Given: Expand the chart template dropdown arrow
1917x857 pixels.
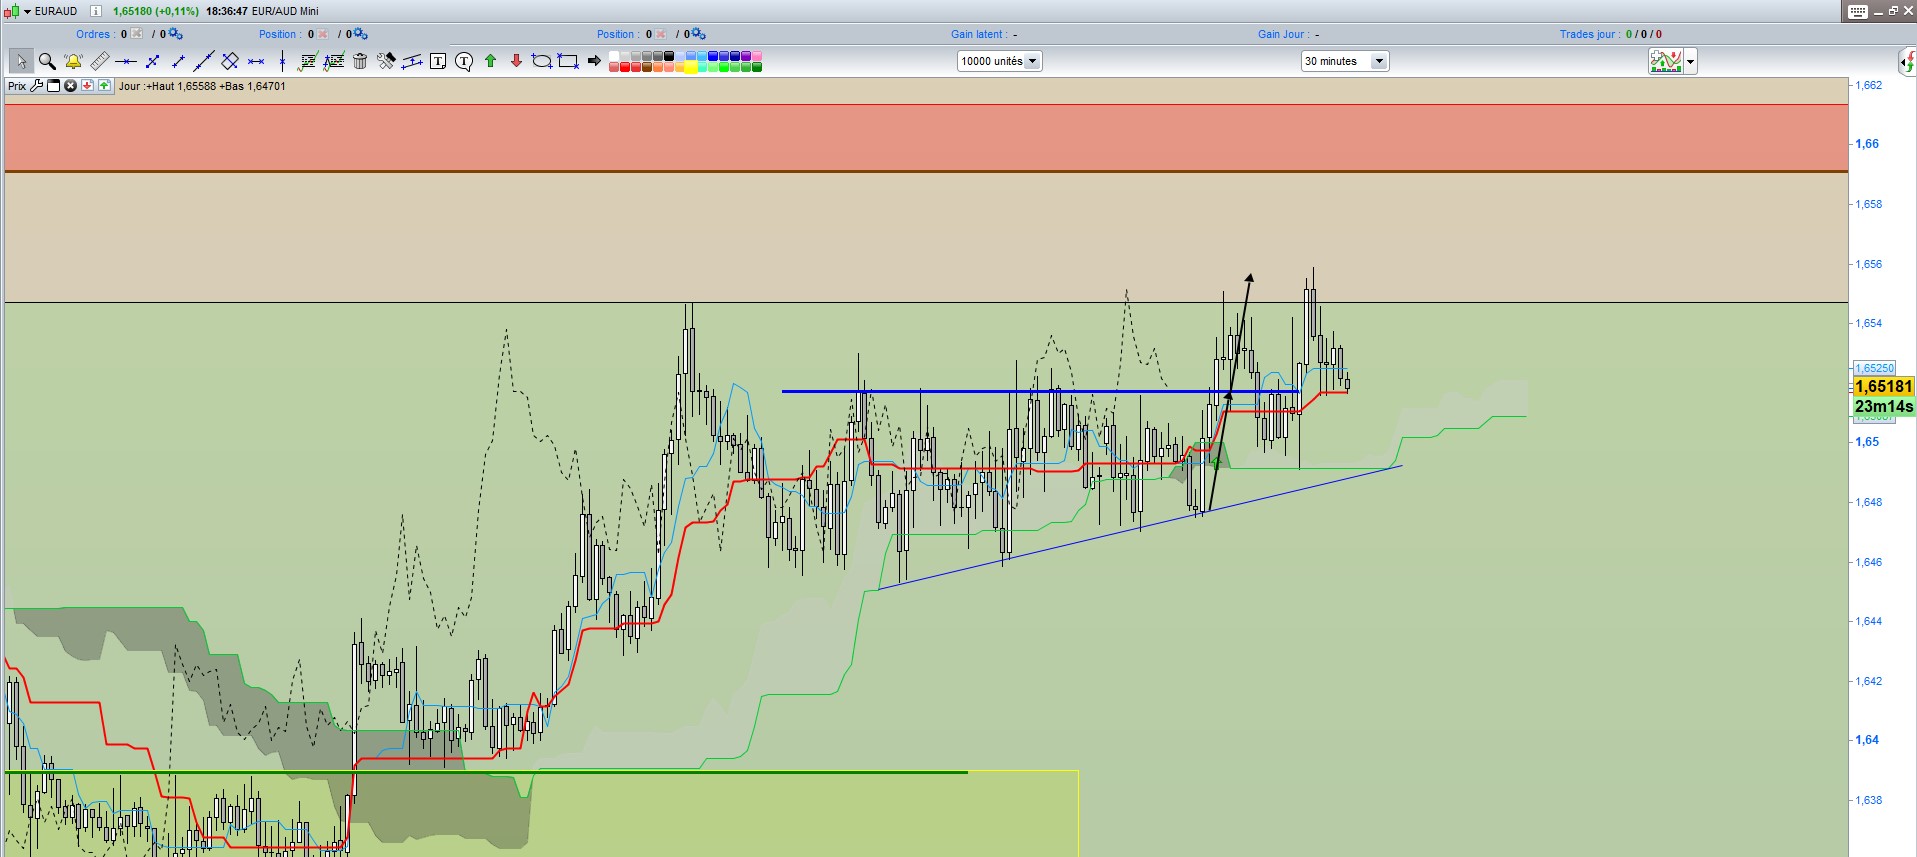Looking at the screenshot, I should tap(1690, 62).
